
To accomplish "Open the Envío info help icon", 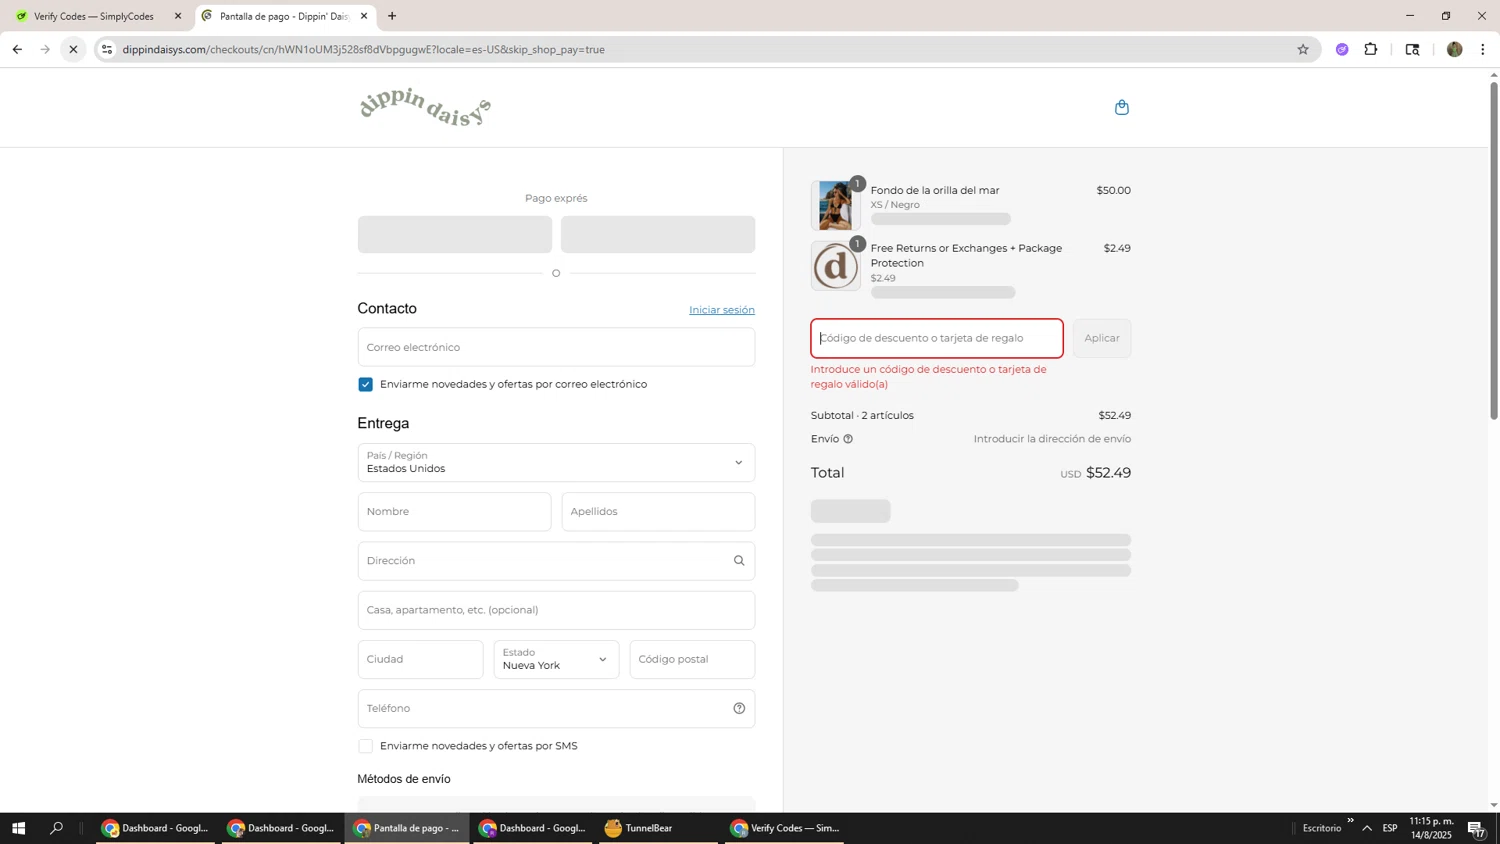I will [x=848, y=439].
